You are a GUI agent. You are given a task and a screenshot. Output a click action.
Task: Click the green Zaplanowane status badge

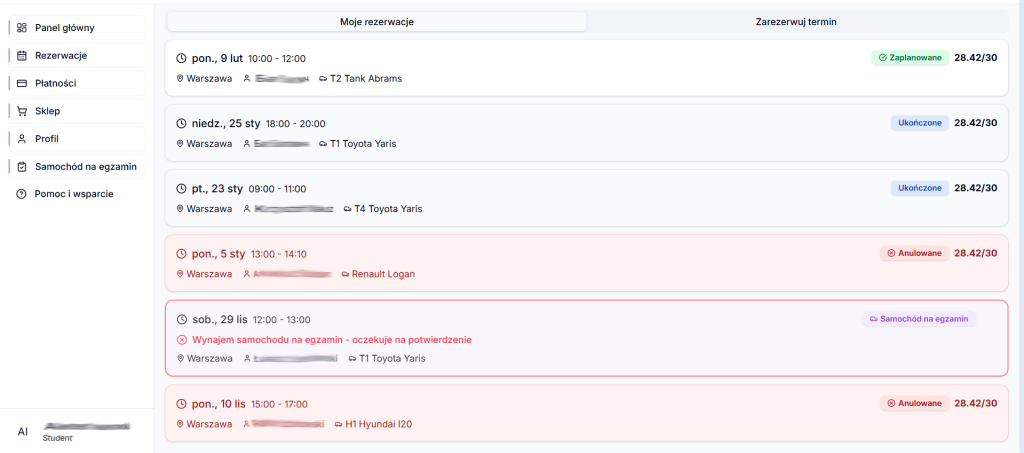coord(909,58)
